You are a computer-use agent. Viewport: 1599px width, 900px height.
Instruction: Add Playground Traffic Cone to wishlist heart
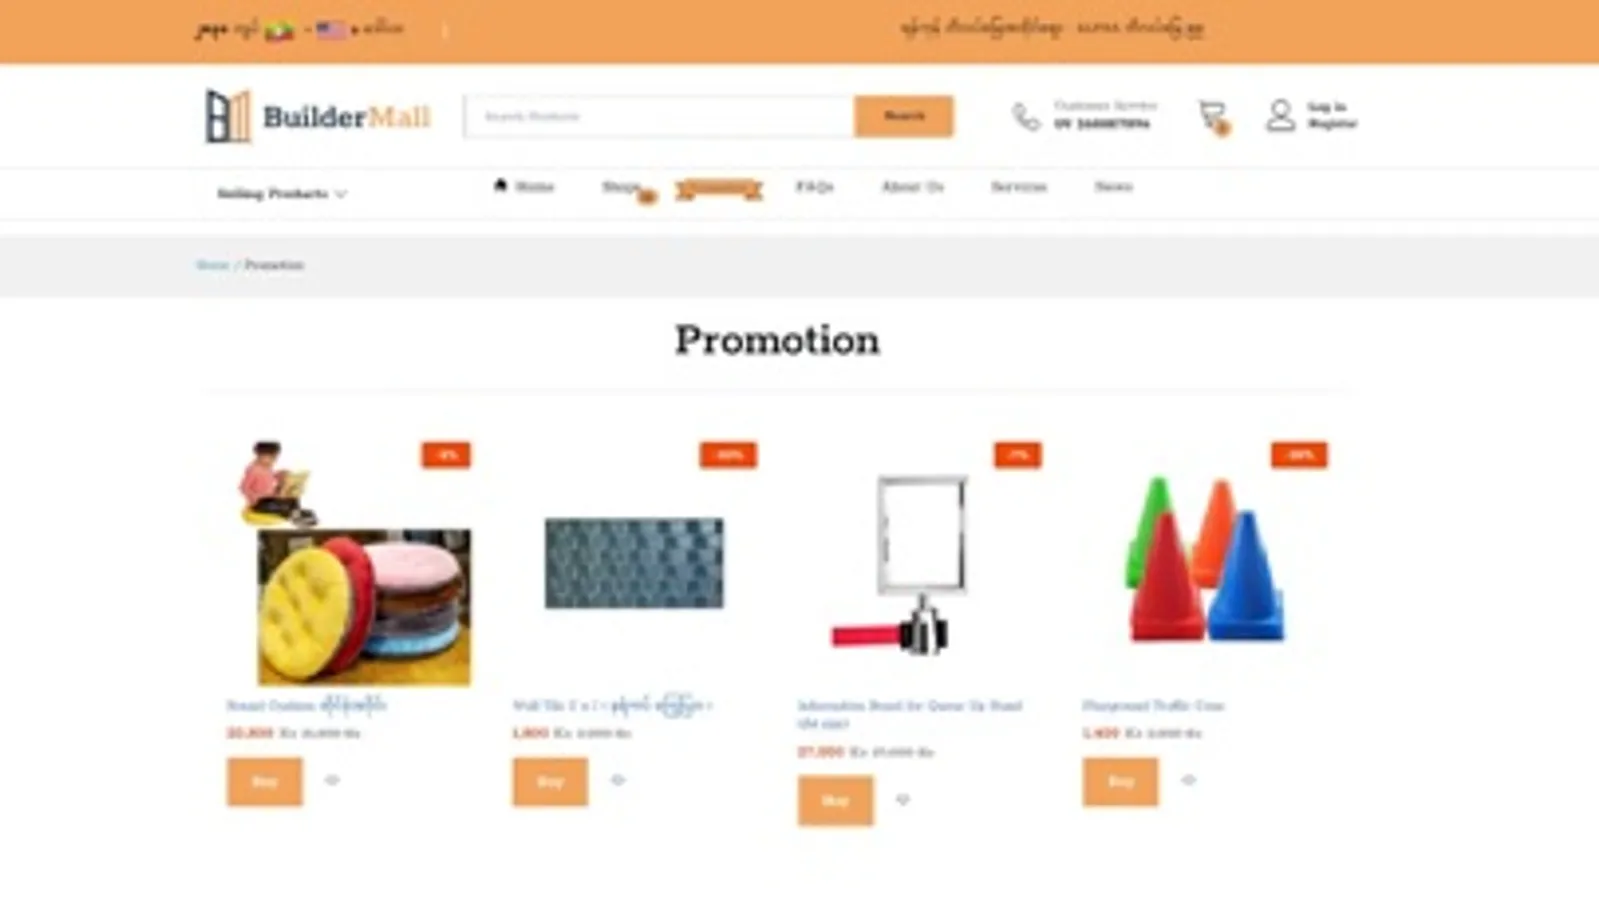pyautogui.click(x=1188, y=780)
